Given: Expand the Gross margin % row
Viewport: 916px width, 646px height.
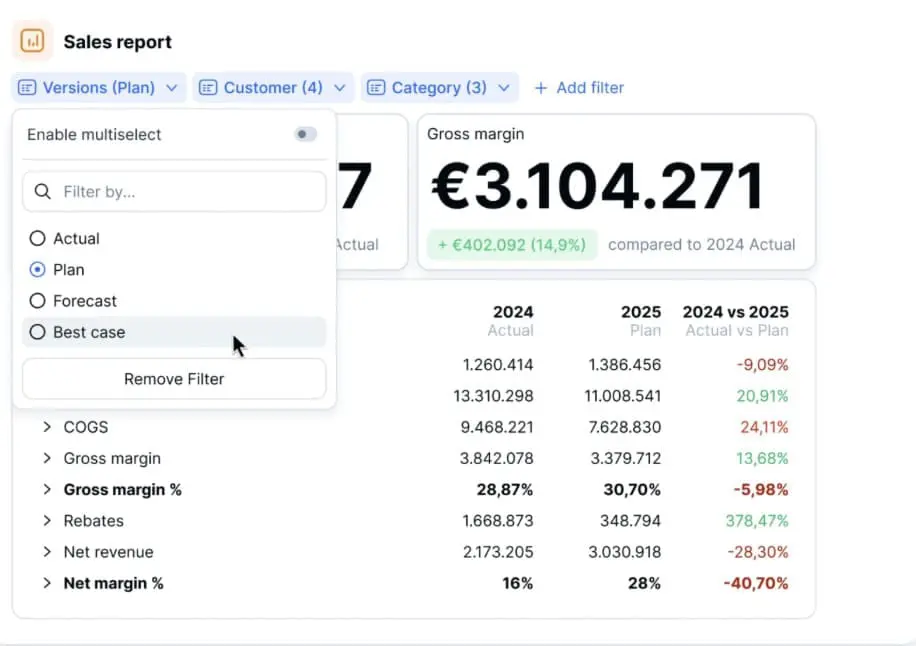Looking at the screenshot, I should [46, 490].
